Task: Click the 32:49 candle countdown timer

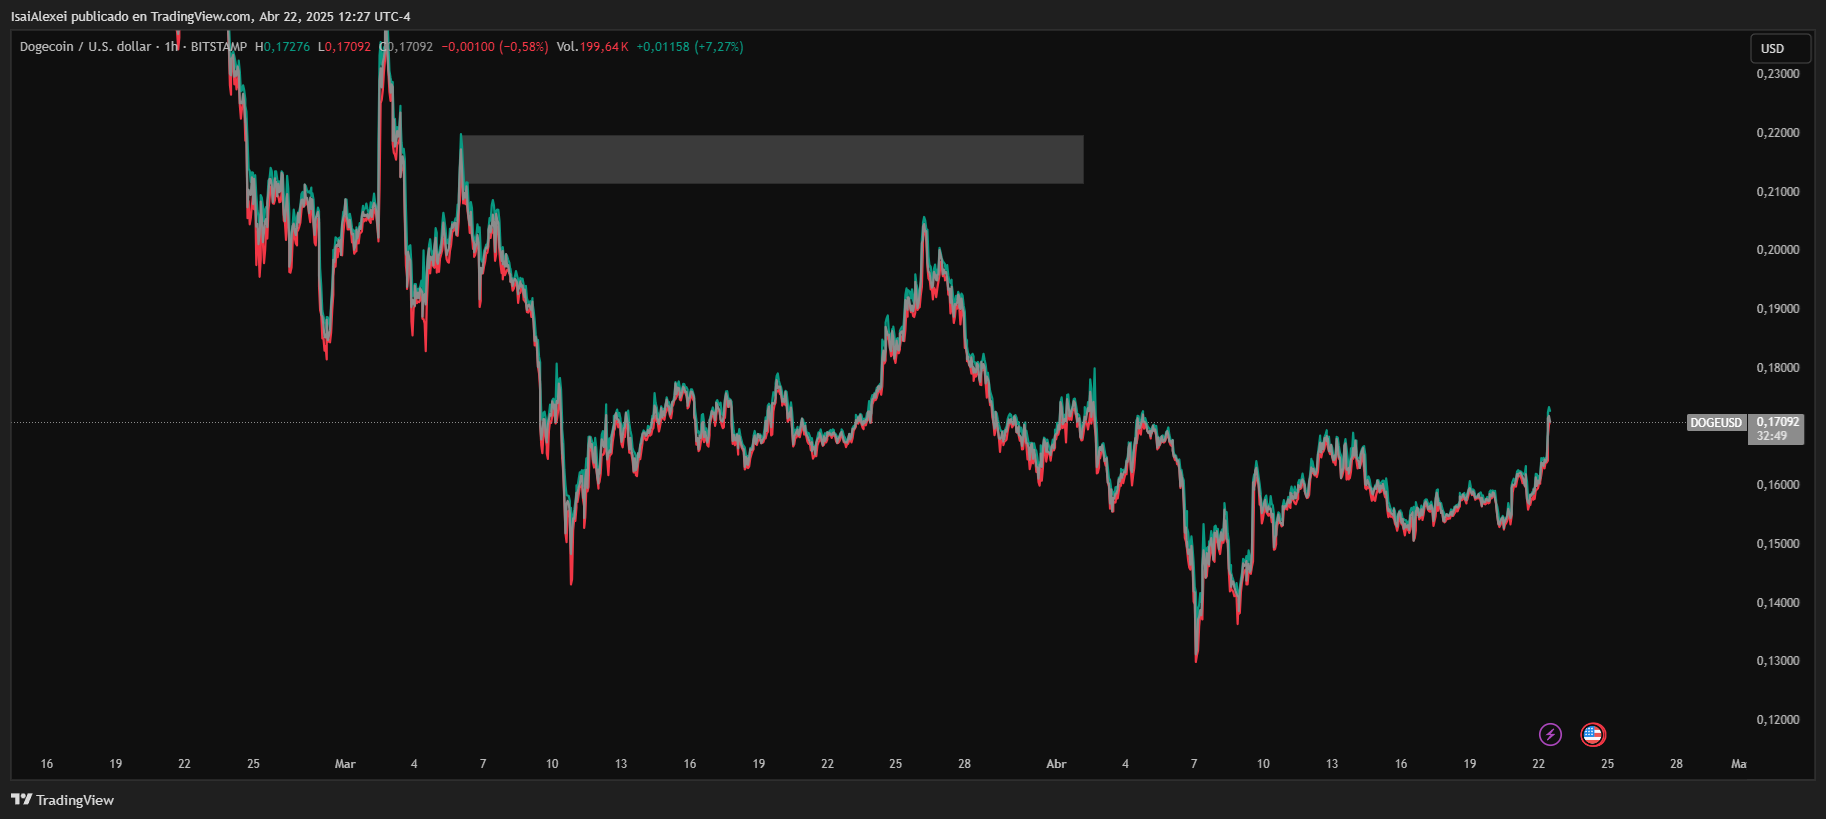Action: click(1772, 436)
